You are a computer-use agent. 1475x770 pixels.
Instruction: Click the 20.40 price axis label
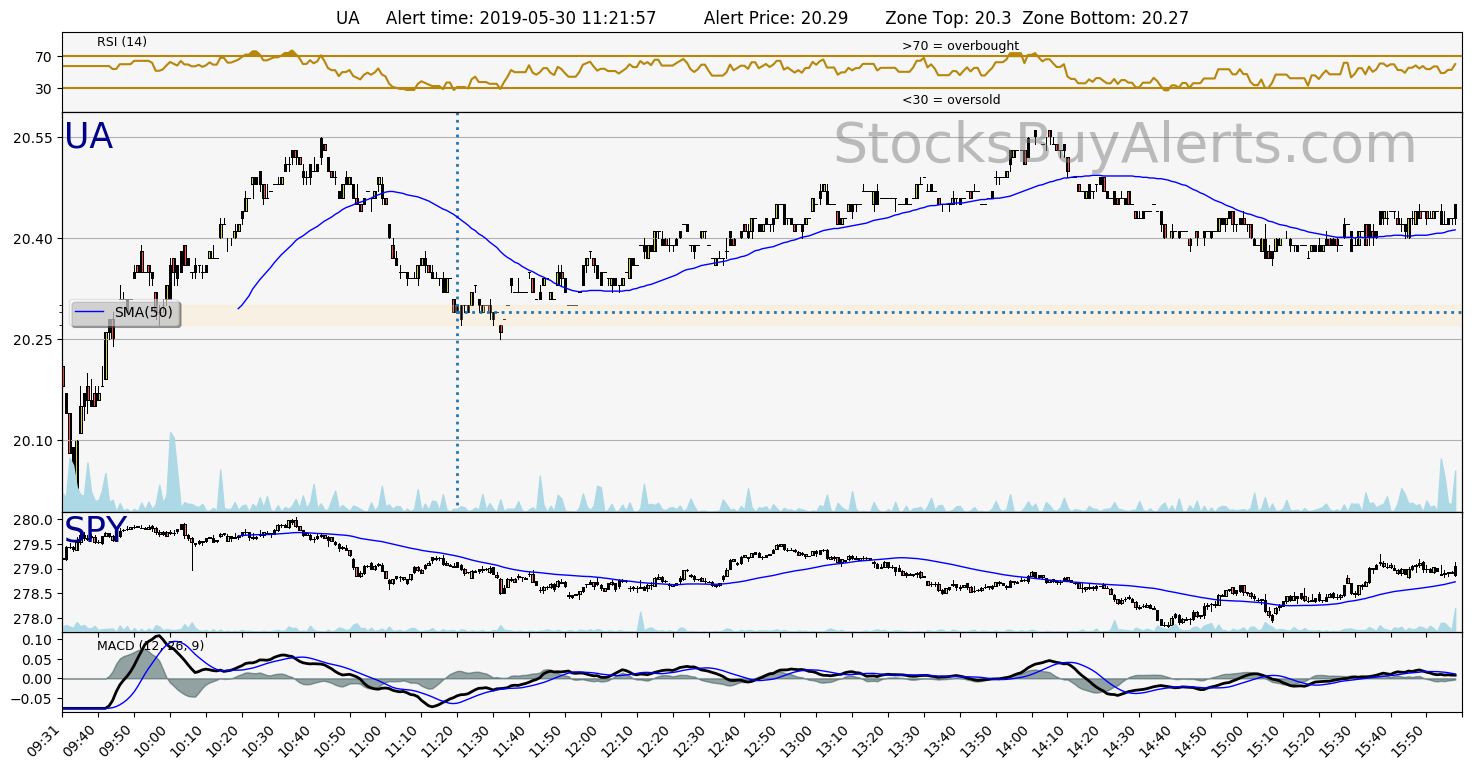click(32, 239)
